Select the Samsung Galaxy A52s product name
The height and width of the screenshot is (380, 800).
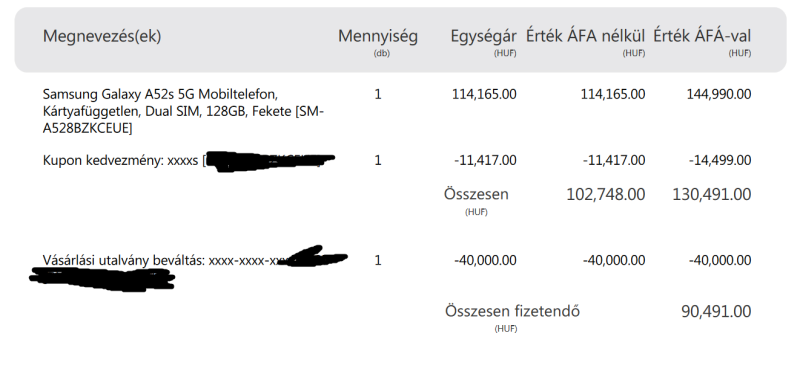coord(183,111)
